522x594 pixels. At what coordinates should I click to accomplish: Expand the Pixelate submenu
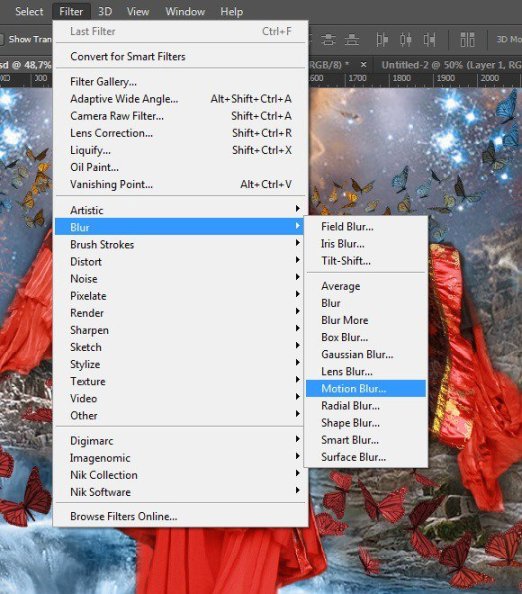(180, 295)
